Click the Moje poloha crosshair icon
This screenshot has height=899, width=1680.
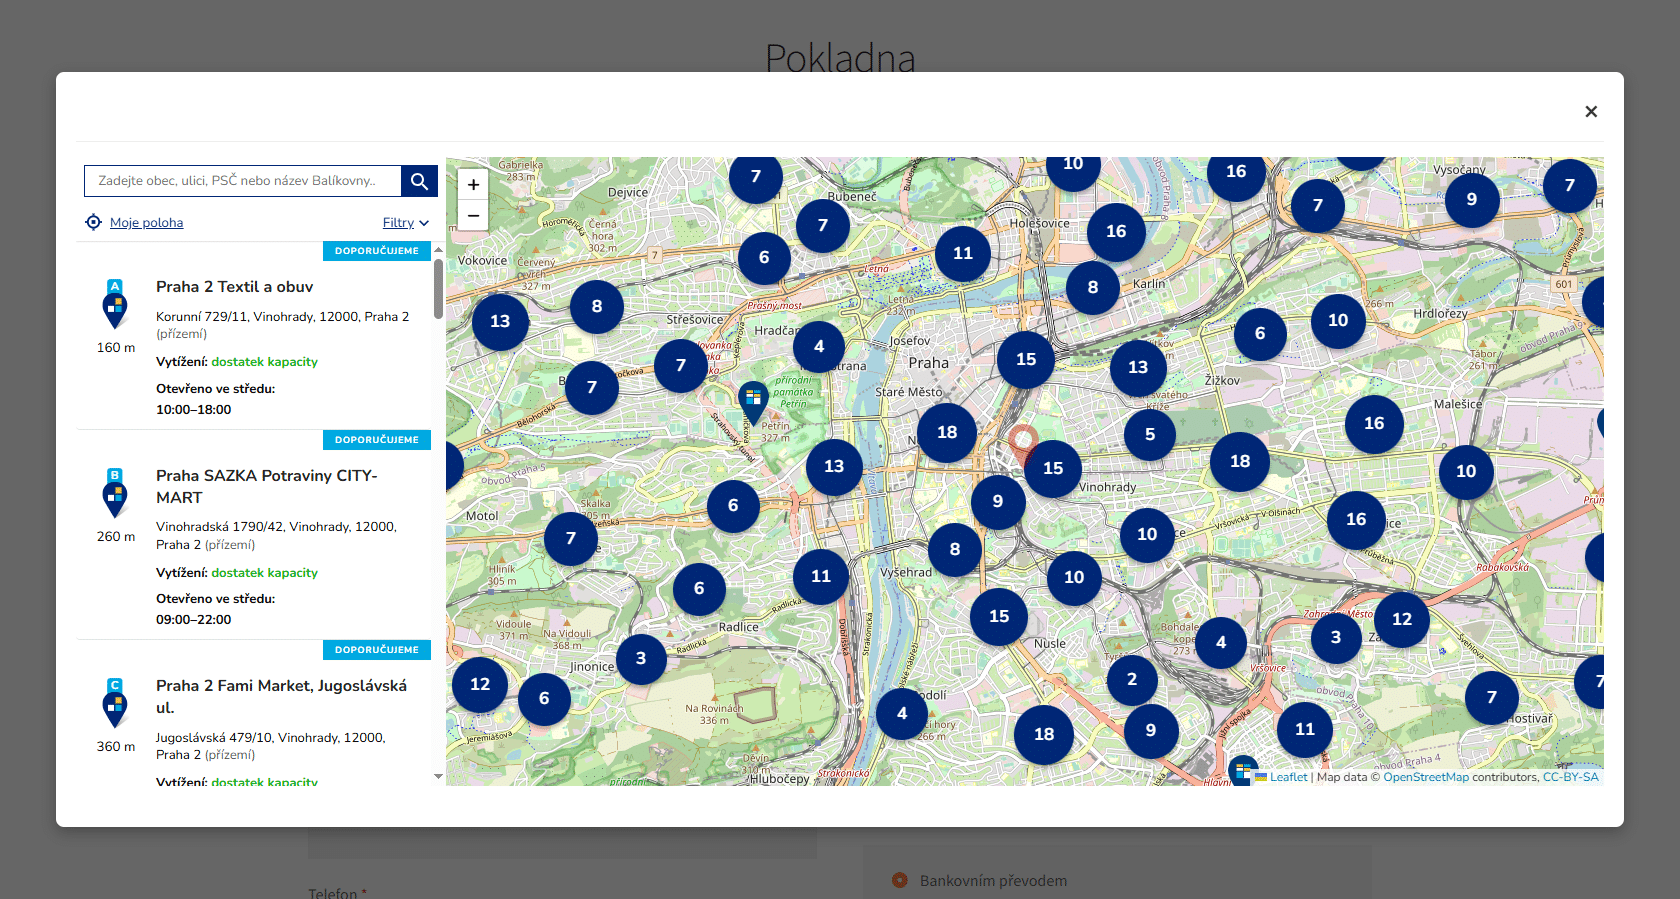[x=93, y=222]
